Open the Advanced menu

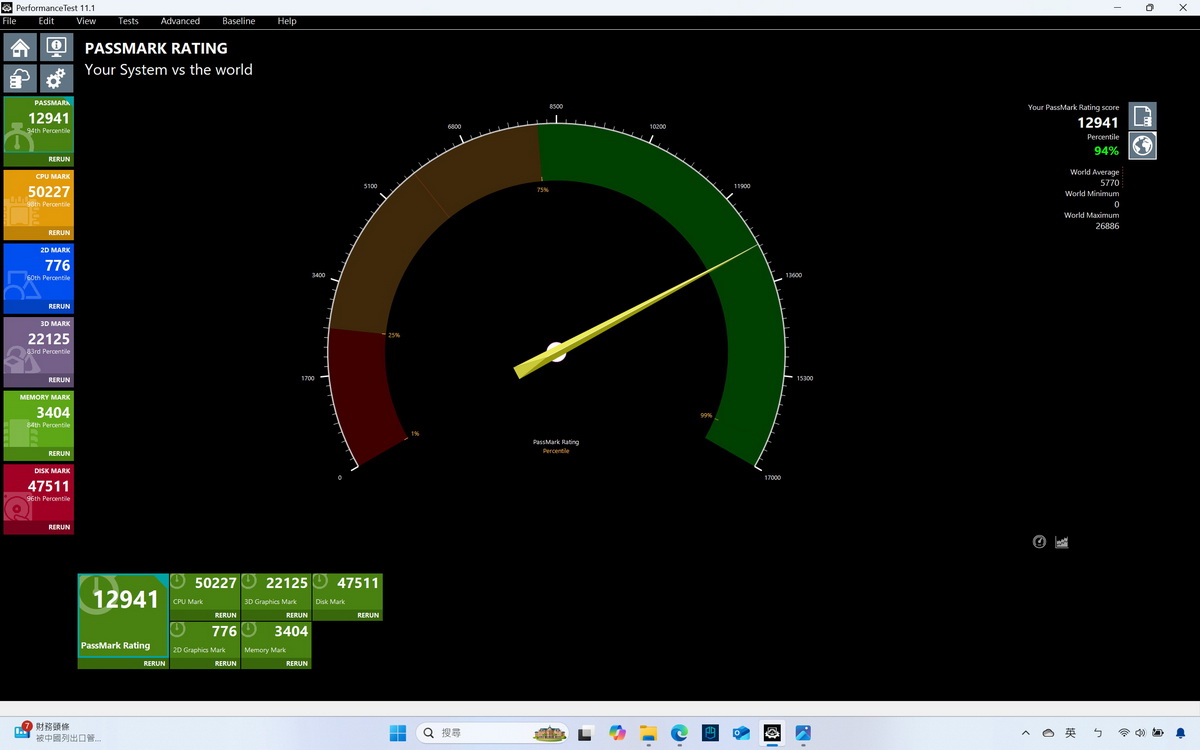[x=180, y=21]
